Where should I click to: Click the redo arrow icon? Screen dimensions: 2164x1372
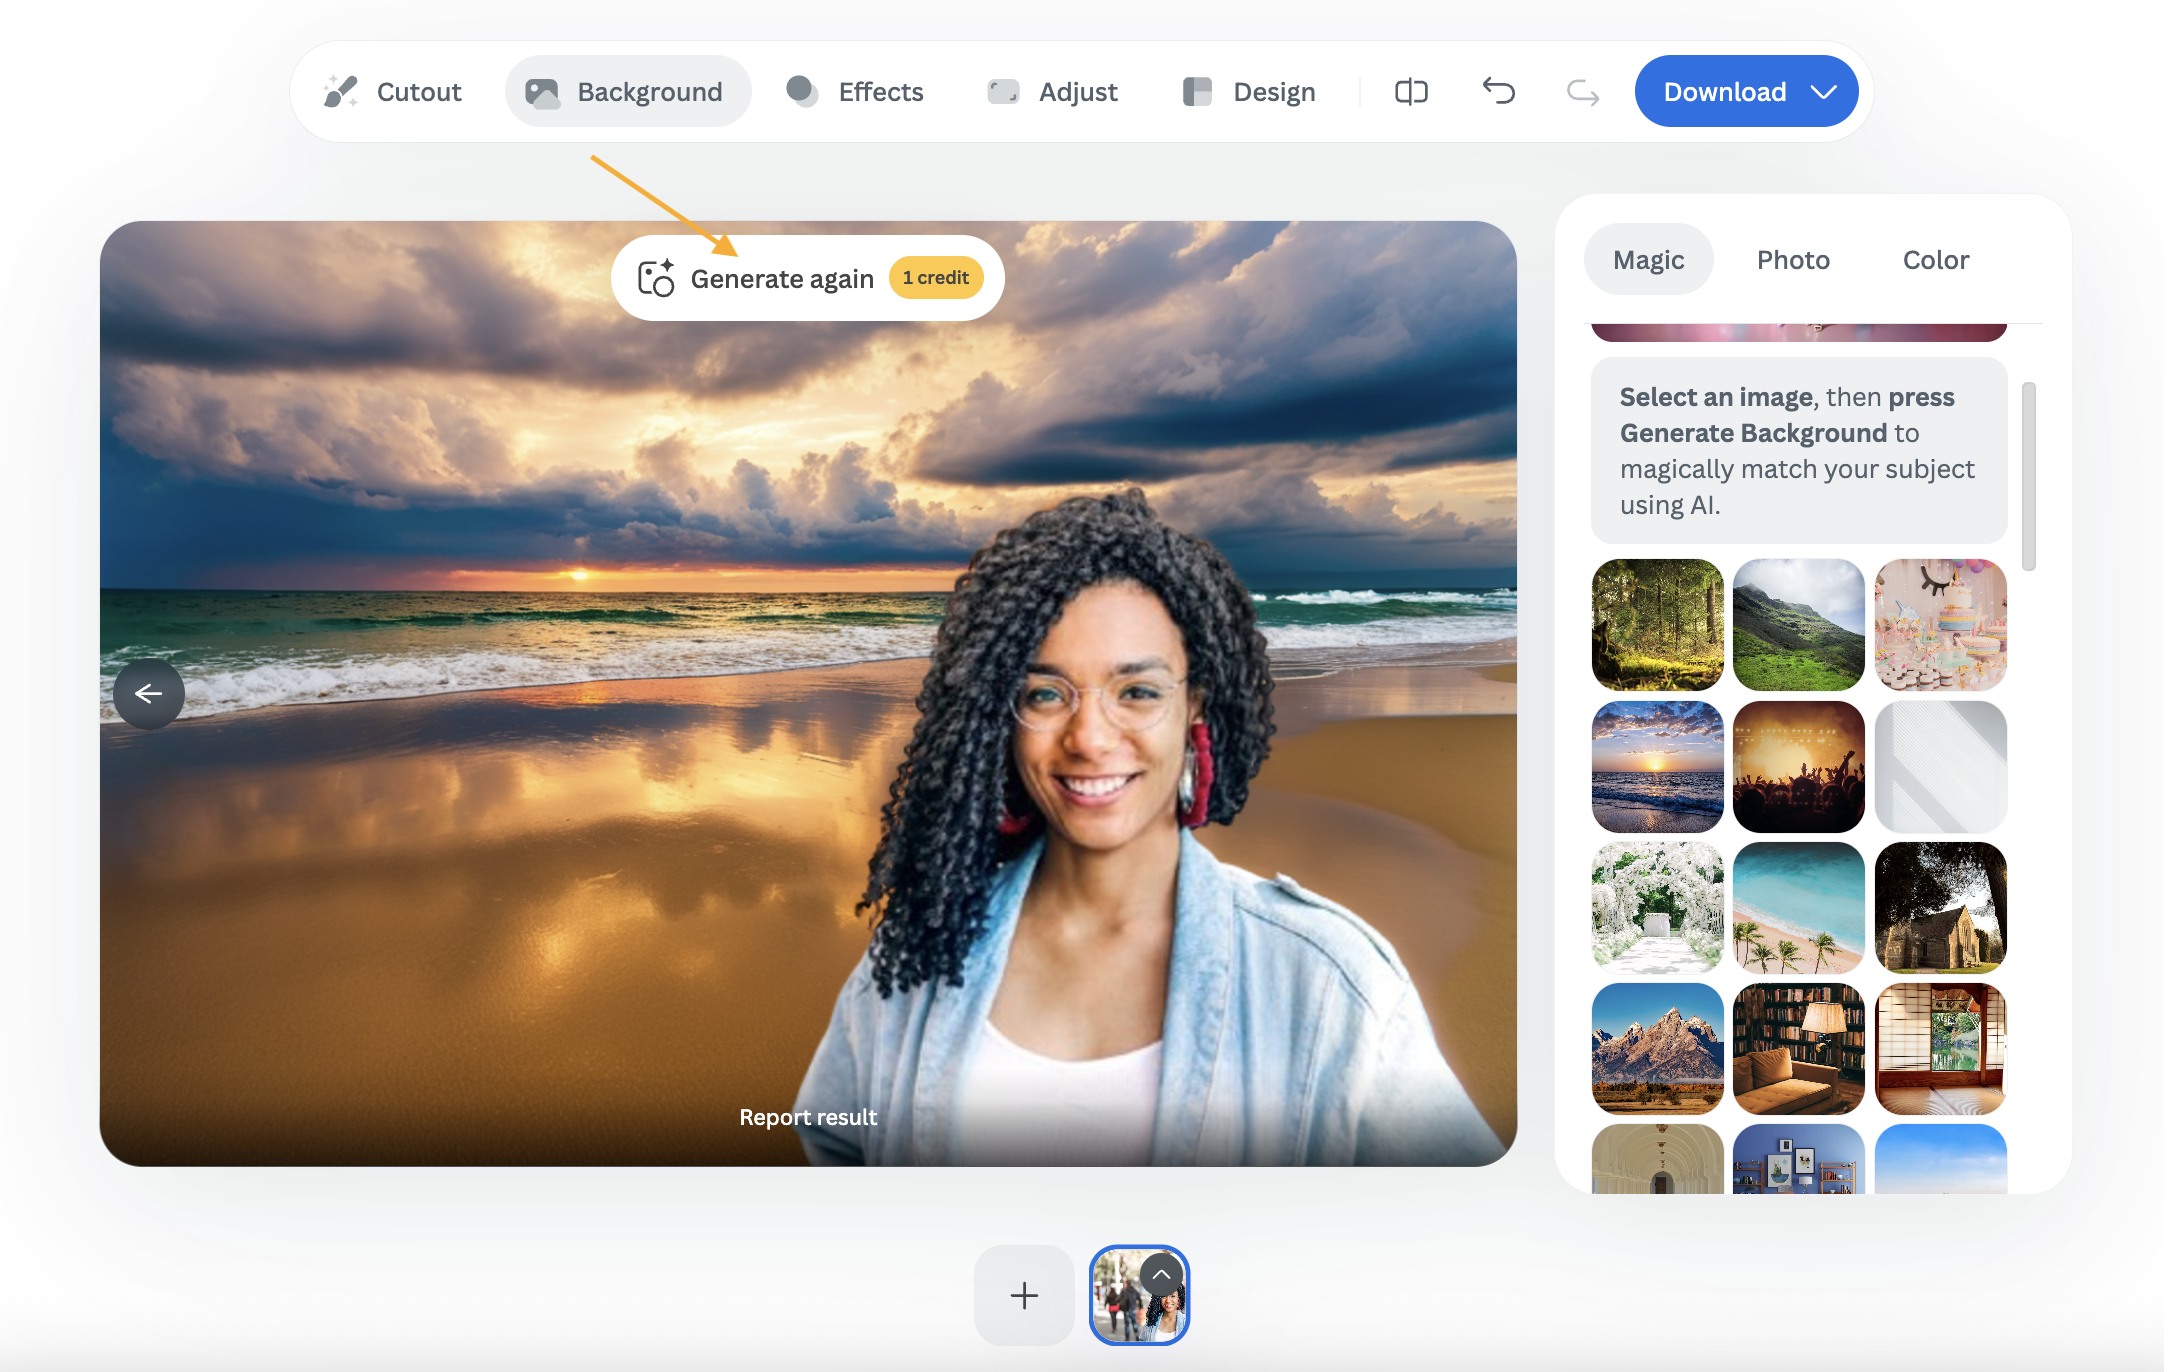(x=1582, y=92)
